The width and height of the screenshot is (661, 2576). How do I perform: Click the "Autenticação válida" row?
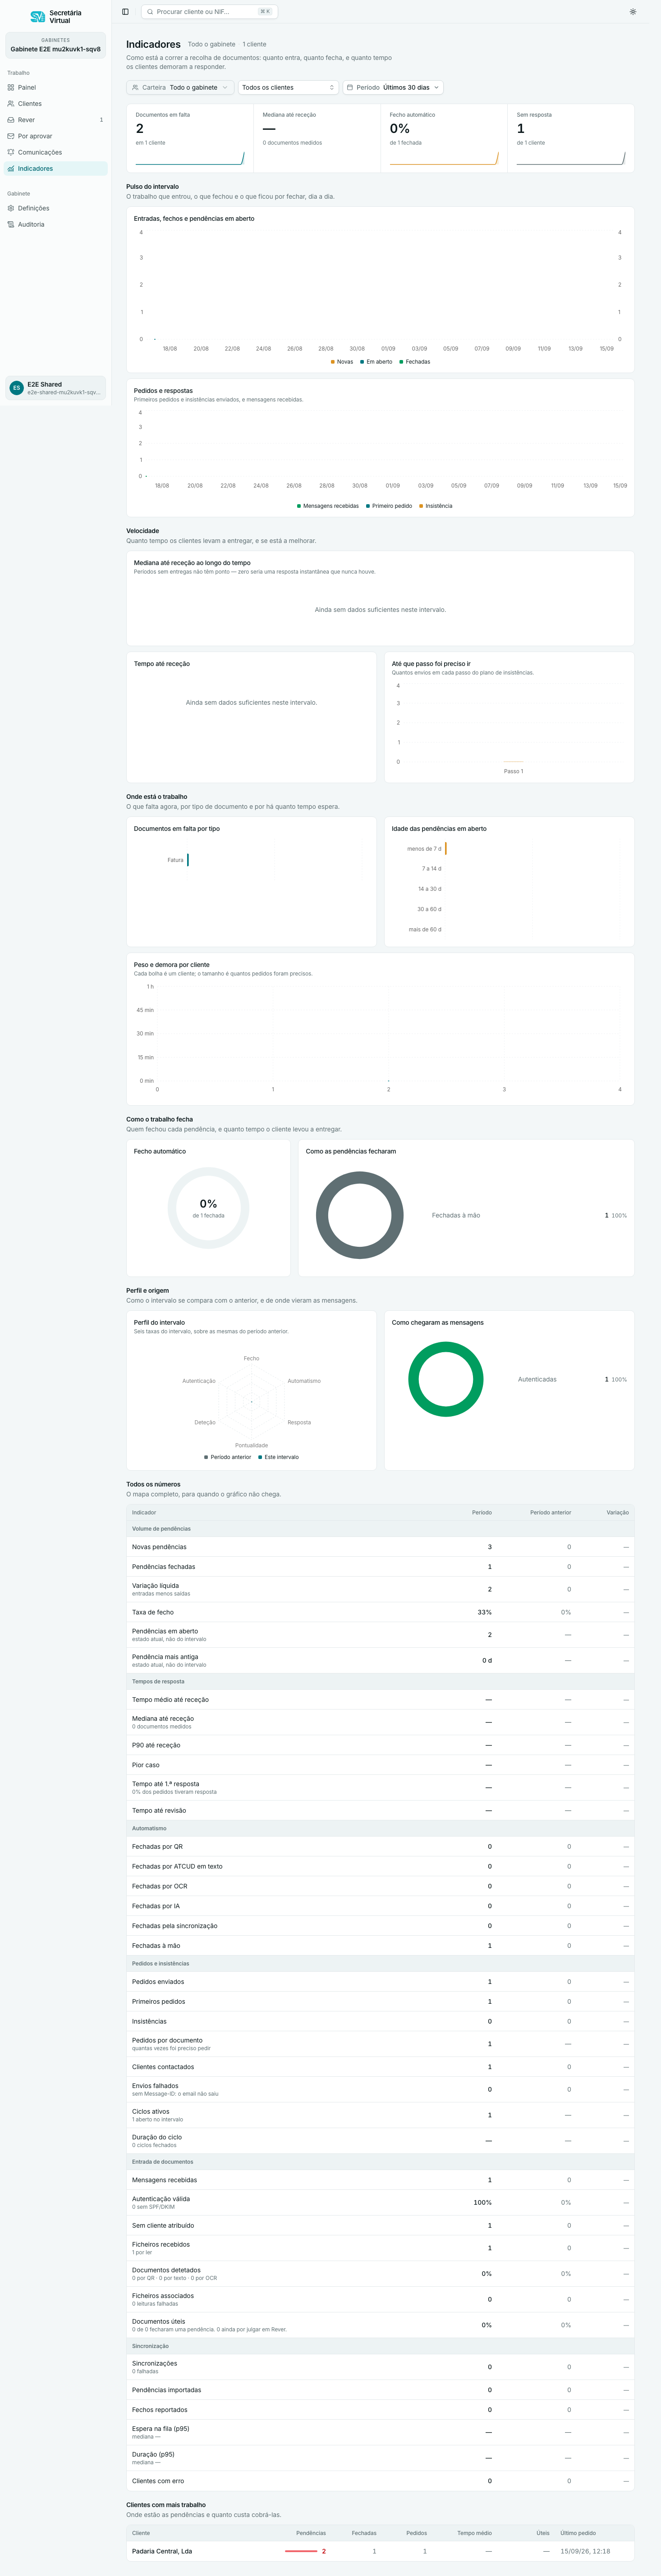click(x=380, y=2202)
